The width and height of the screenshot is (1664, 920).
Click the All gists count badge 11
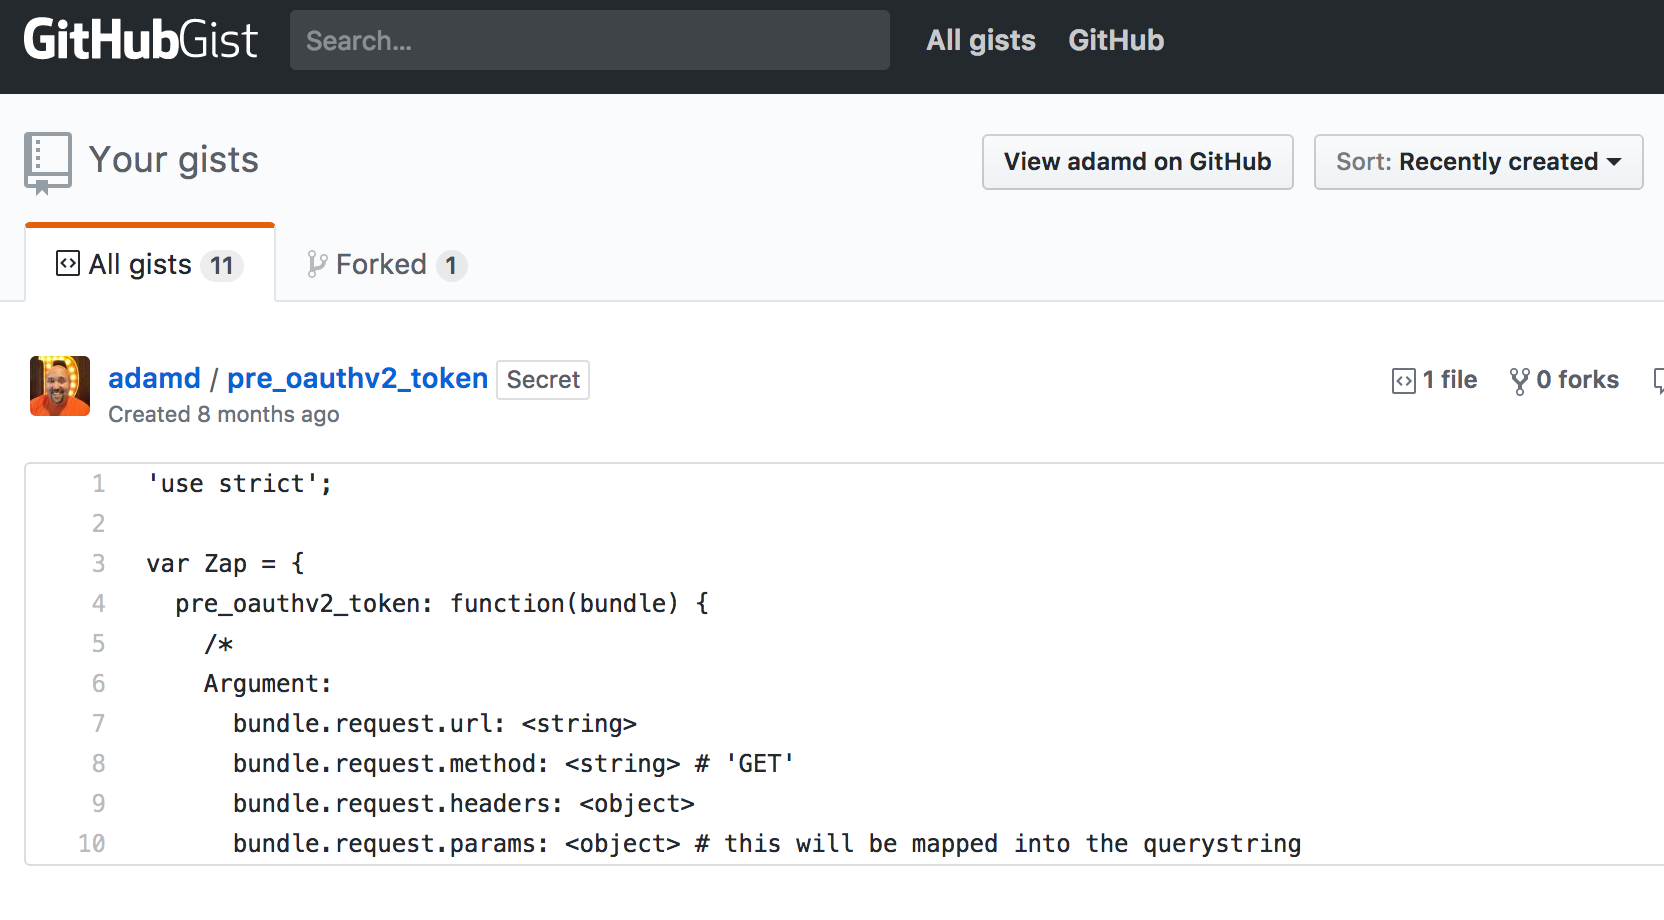(x=222, y=265)
